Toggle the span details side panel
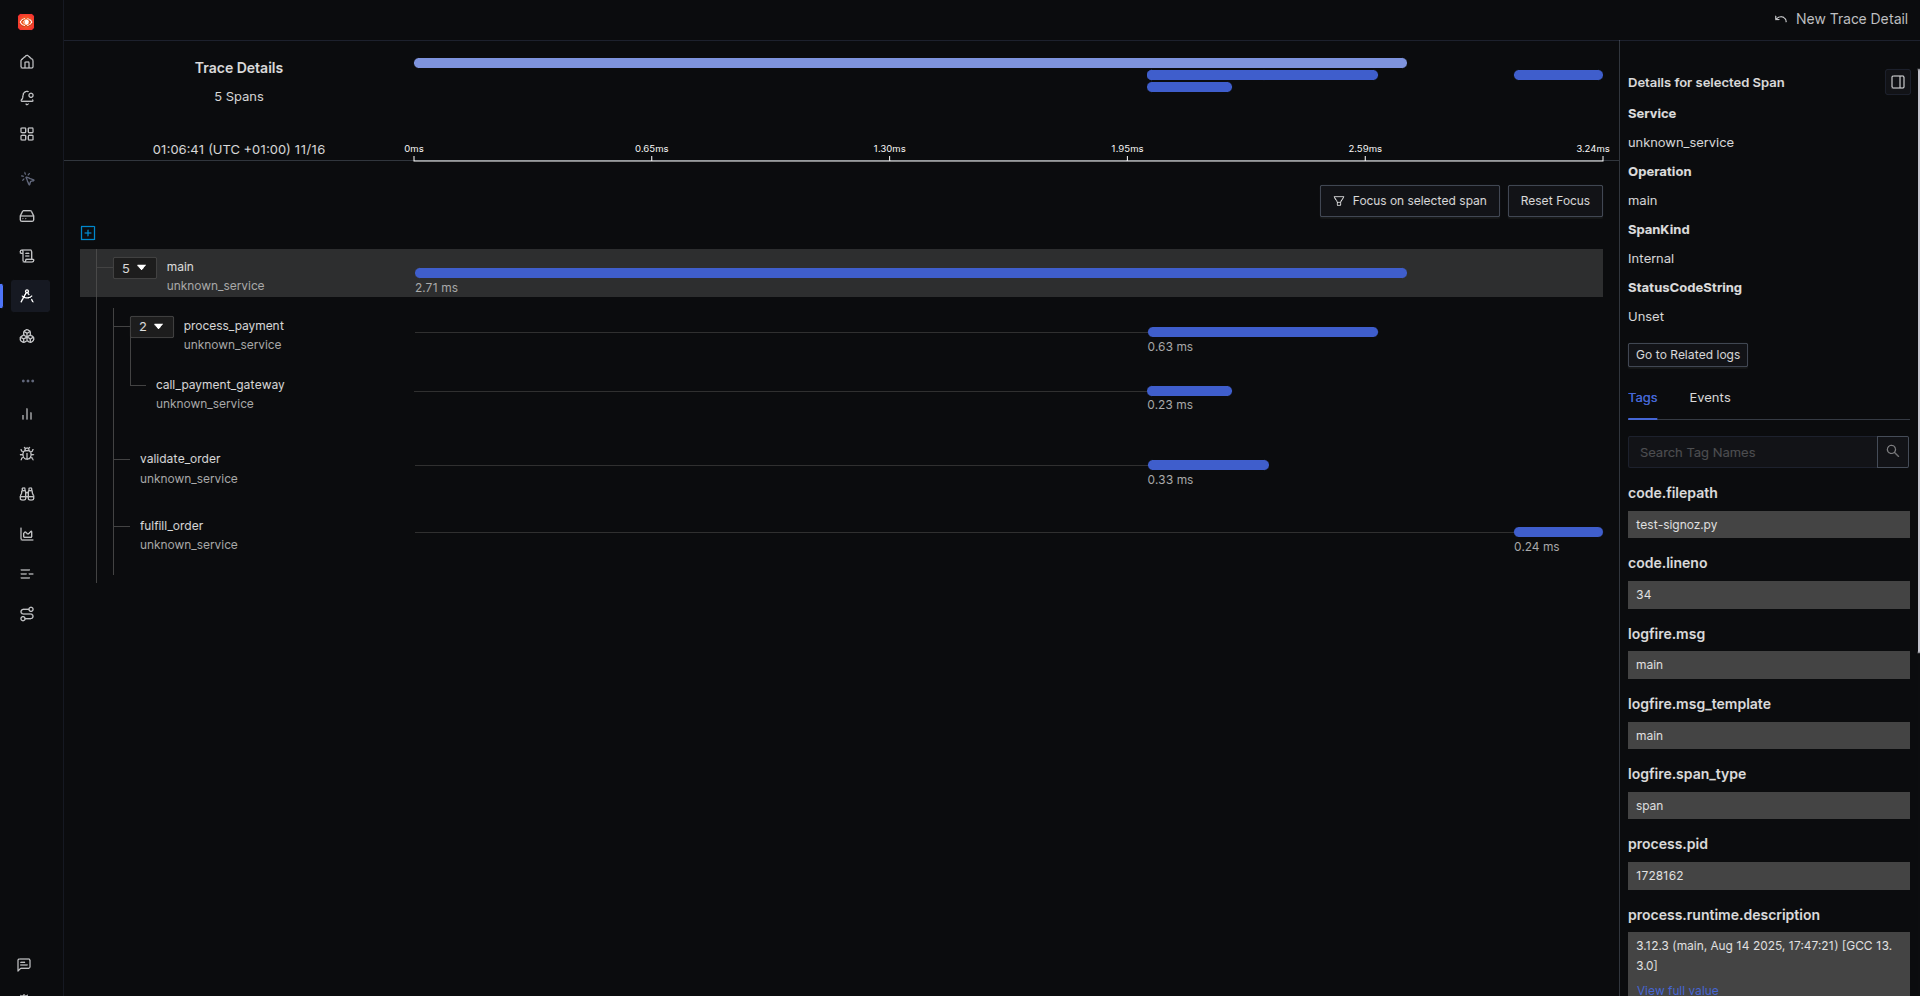1920x996 pixels. (x=1897, y=82)
